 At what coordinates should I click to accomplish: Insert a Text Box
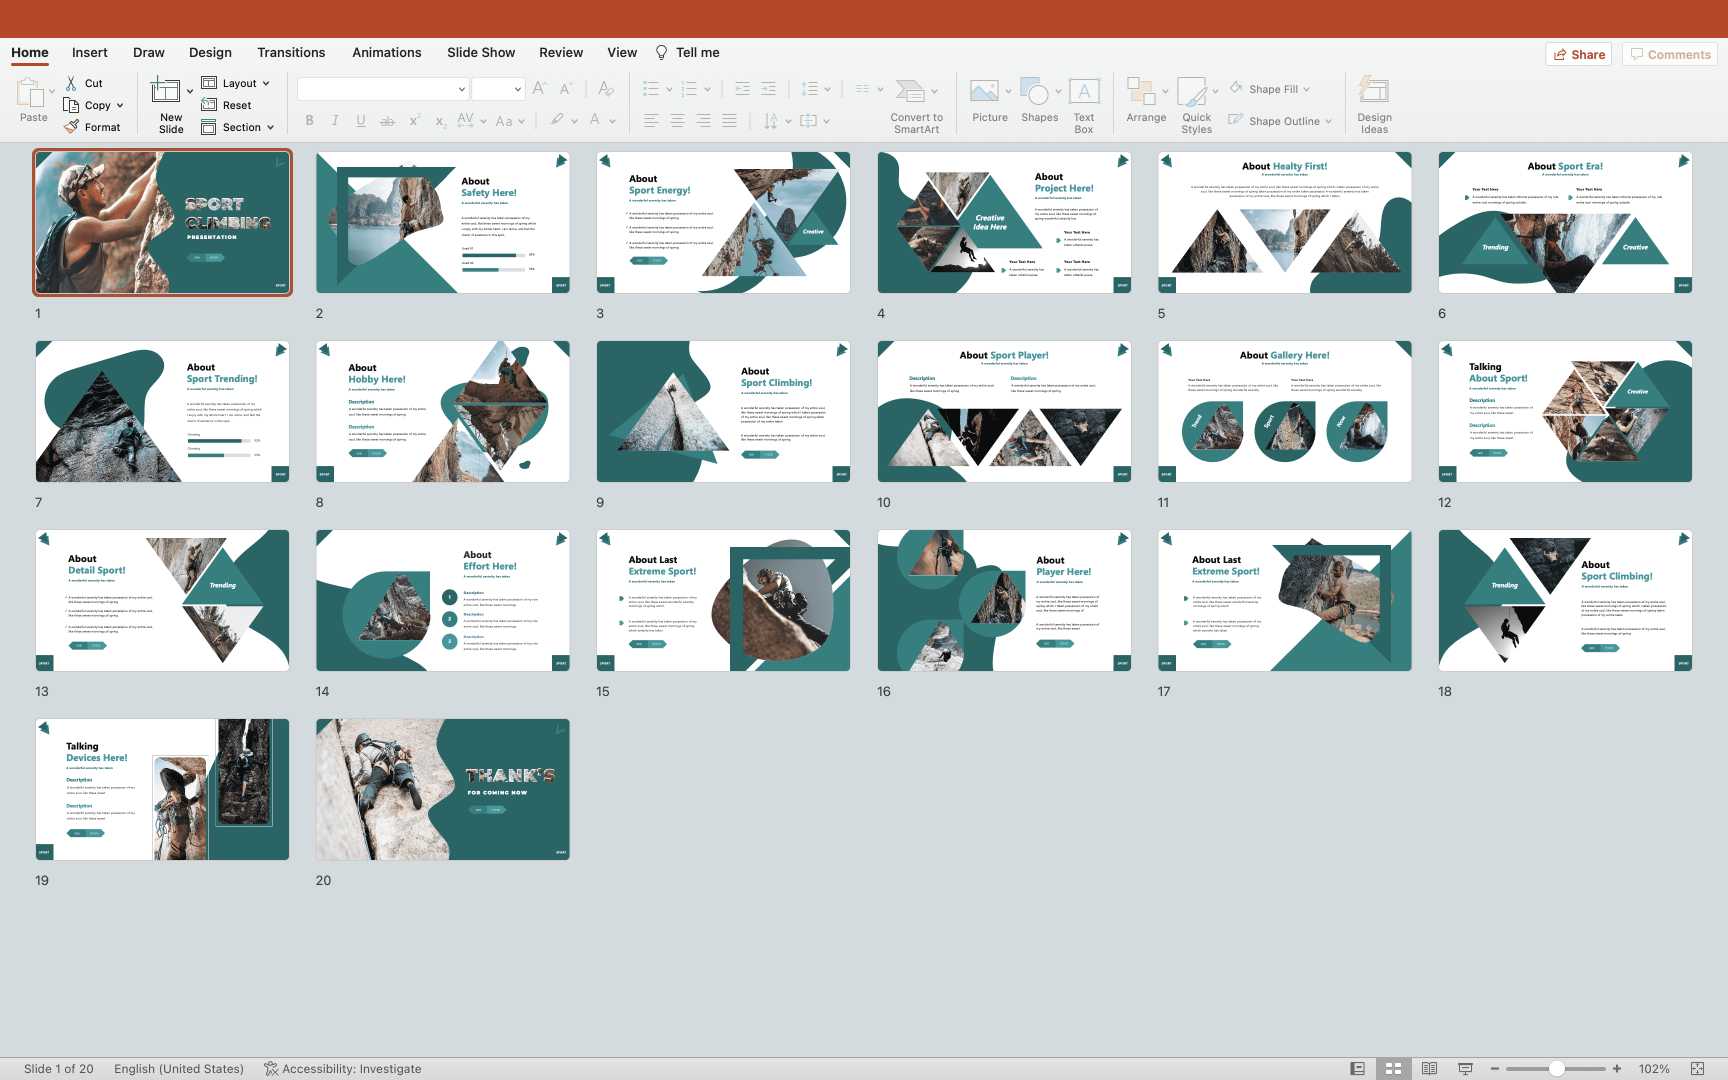coord(1084,93)
